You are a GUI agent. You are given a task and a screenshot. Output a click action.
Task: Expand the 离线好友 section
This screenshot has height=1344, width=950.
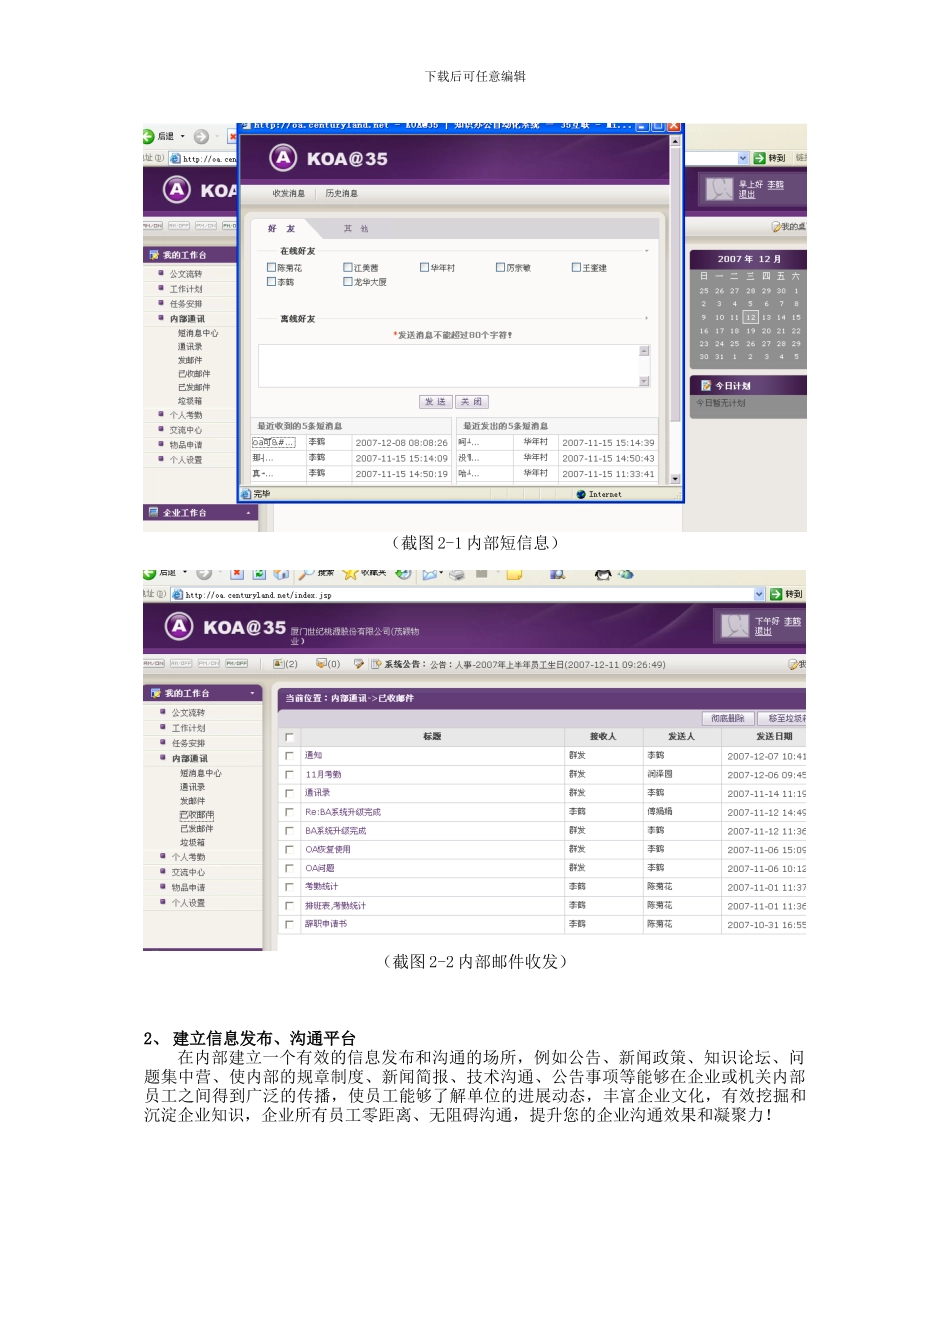pyautogui.click(x=647, y=318)
